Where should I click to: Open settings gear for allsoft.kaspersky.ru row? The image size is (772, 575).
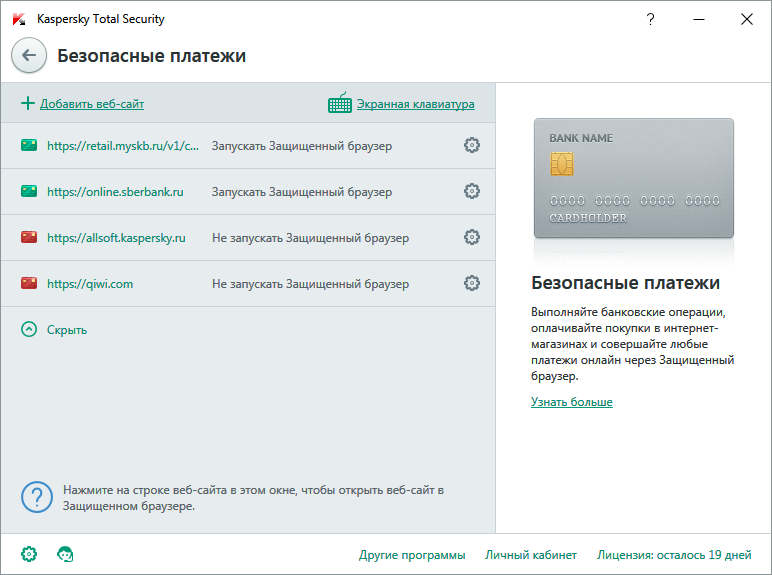472,237
